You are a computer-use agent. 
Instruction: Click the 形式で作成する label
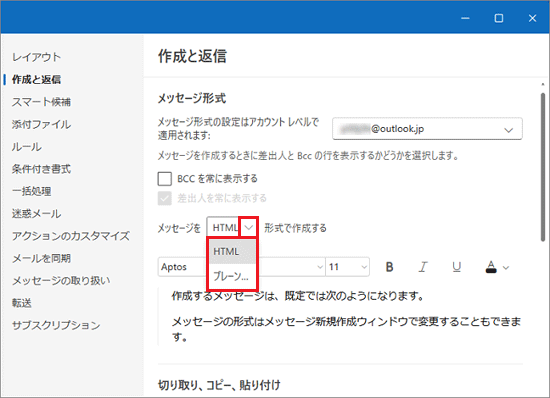point(295,228)
